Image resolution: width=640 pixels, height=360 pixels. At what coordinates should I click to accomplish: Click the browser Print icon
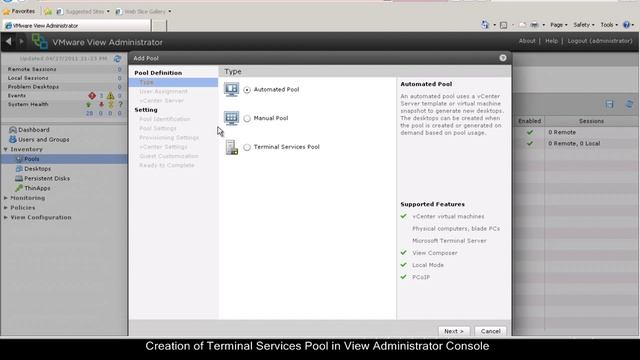pos(534,25)
